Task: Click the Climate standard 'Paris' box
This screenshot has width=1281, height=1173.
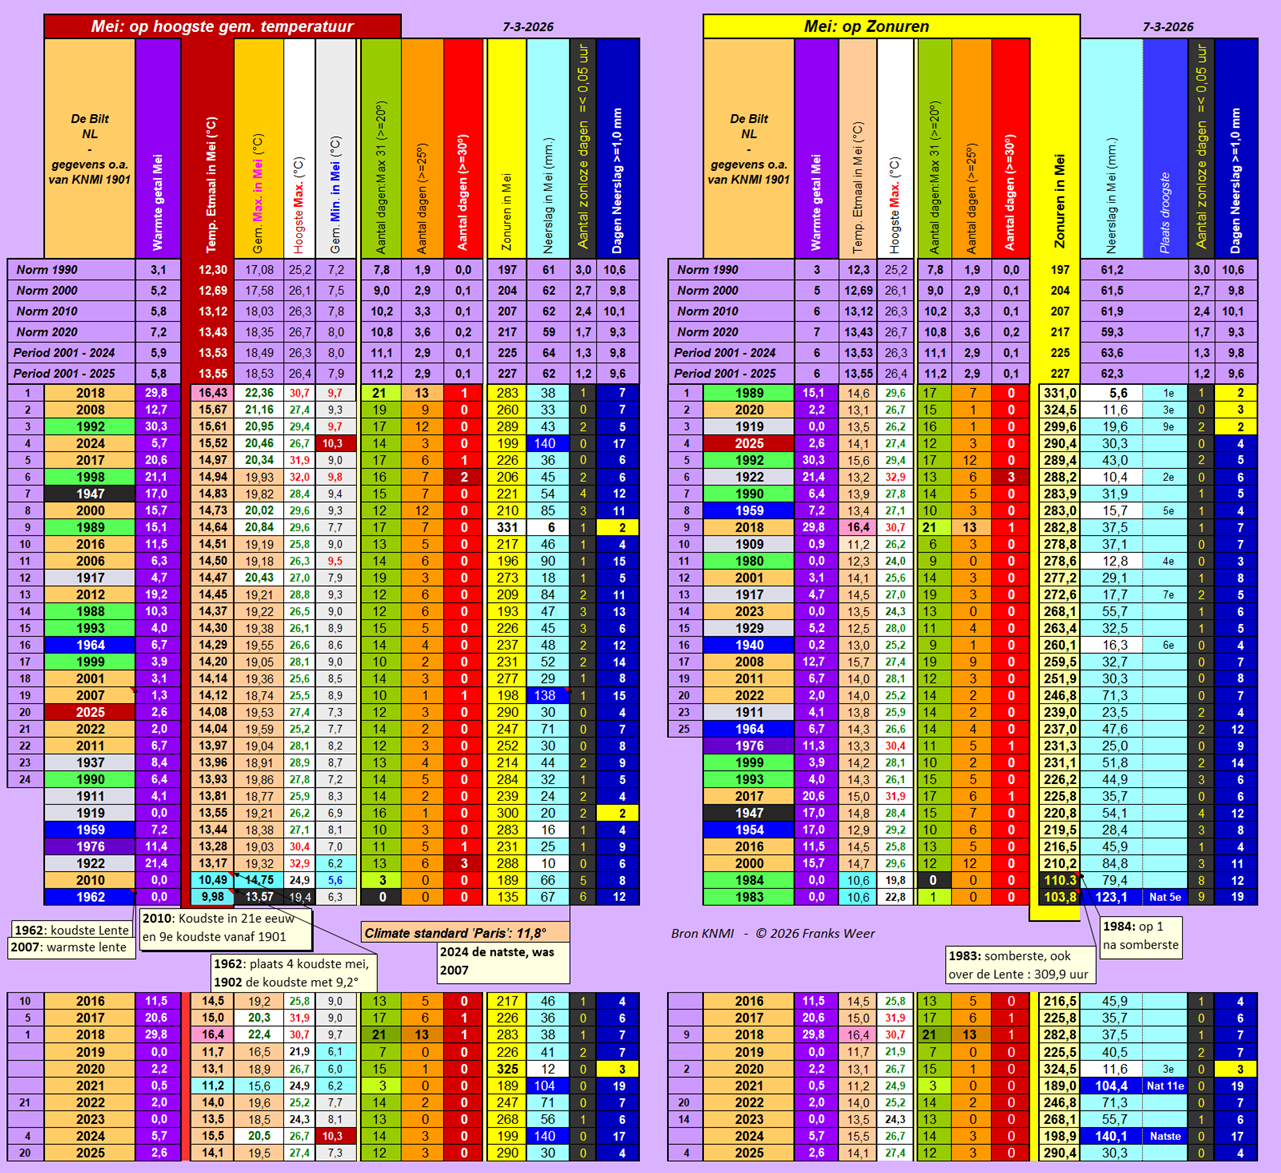Action: (x=465, y=933)
